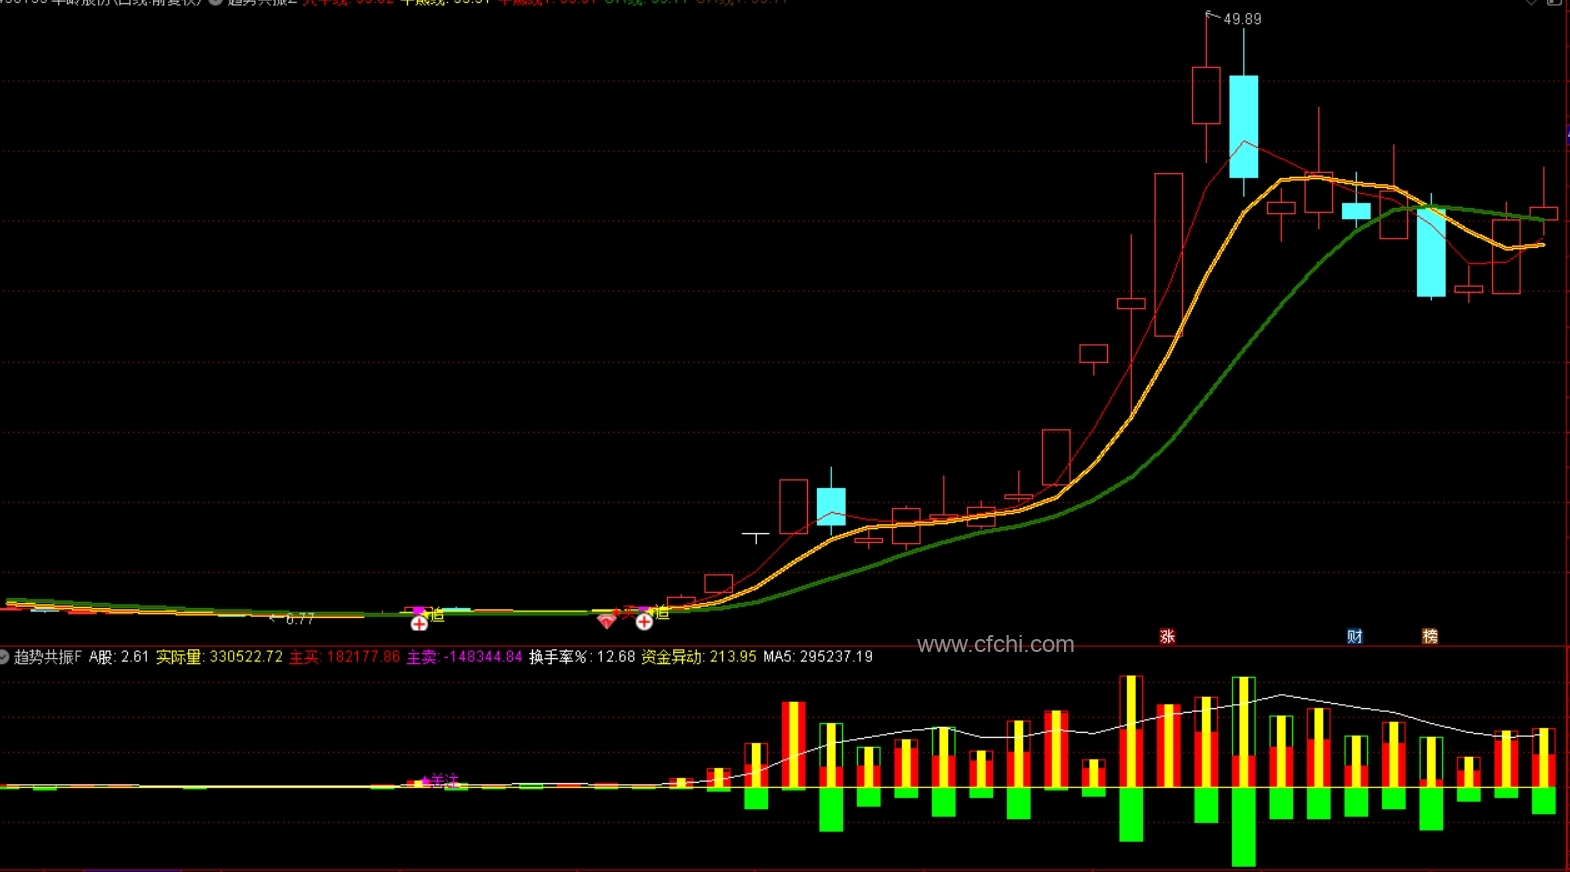Click the magenta 关注 signal label
The height and width of the screenshot is (872, 1570).
[444, 780]
